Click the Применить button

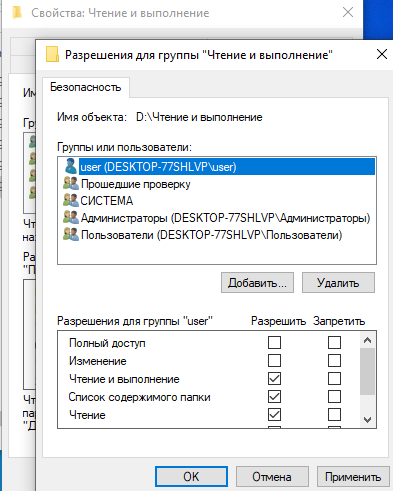[x=353, y=477]
